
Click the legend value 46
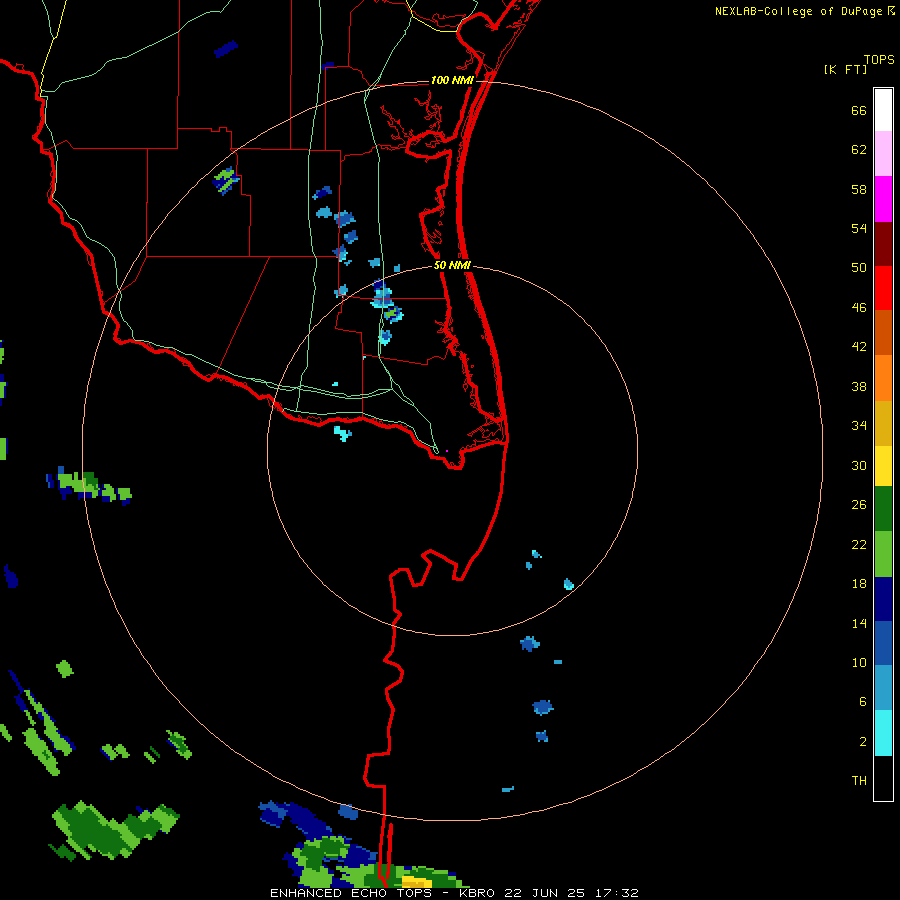click(859, 308)
